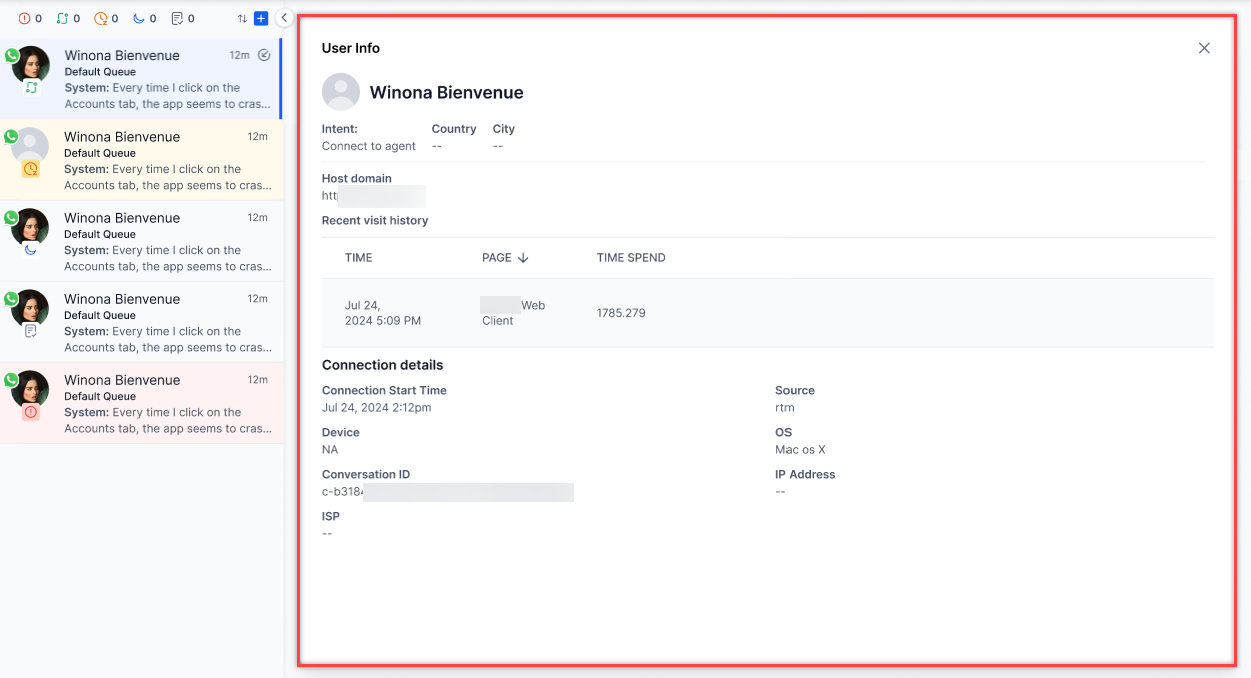Click the blue moon status counter icon
The width and height of the screenshot is (1251, 678).
(x=139, y=18)
